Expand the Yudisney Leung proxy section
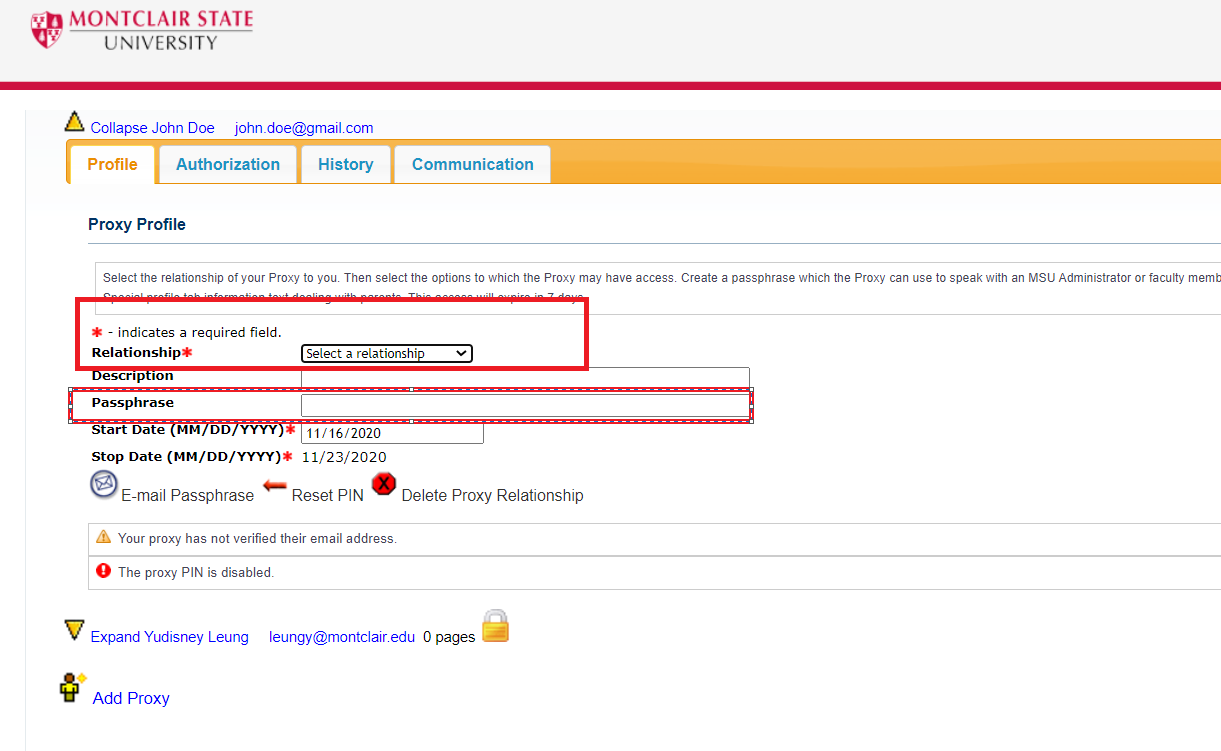This screenshot has width=1221, height=751. tap(169, 636)
